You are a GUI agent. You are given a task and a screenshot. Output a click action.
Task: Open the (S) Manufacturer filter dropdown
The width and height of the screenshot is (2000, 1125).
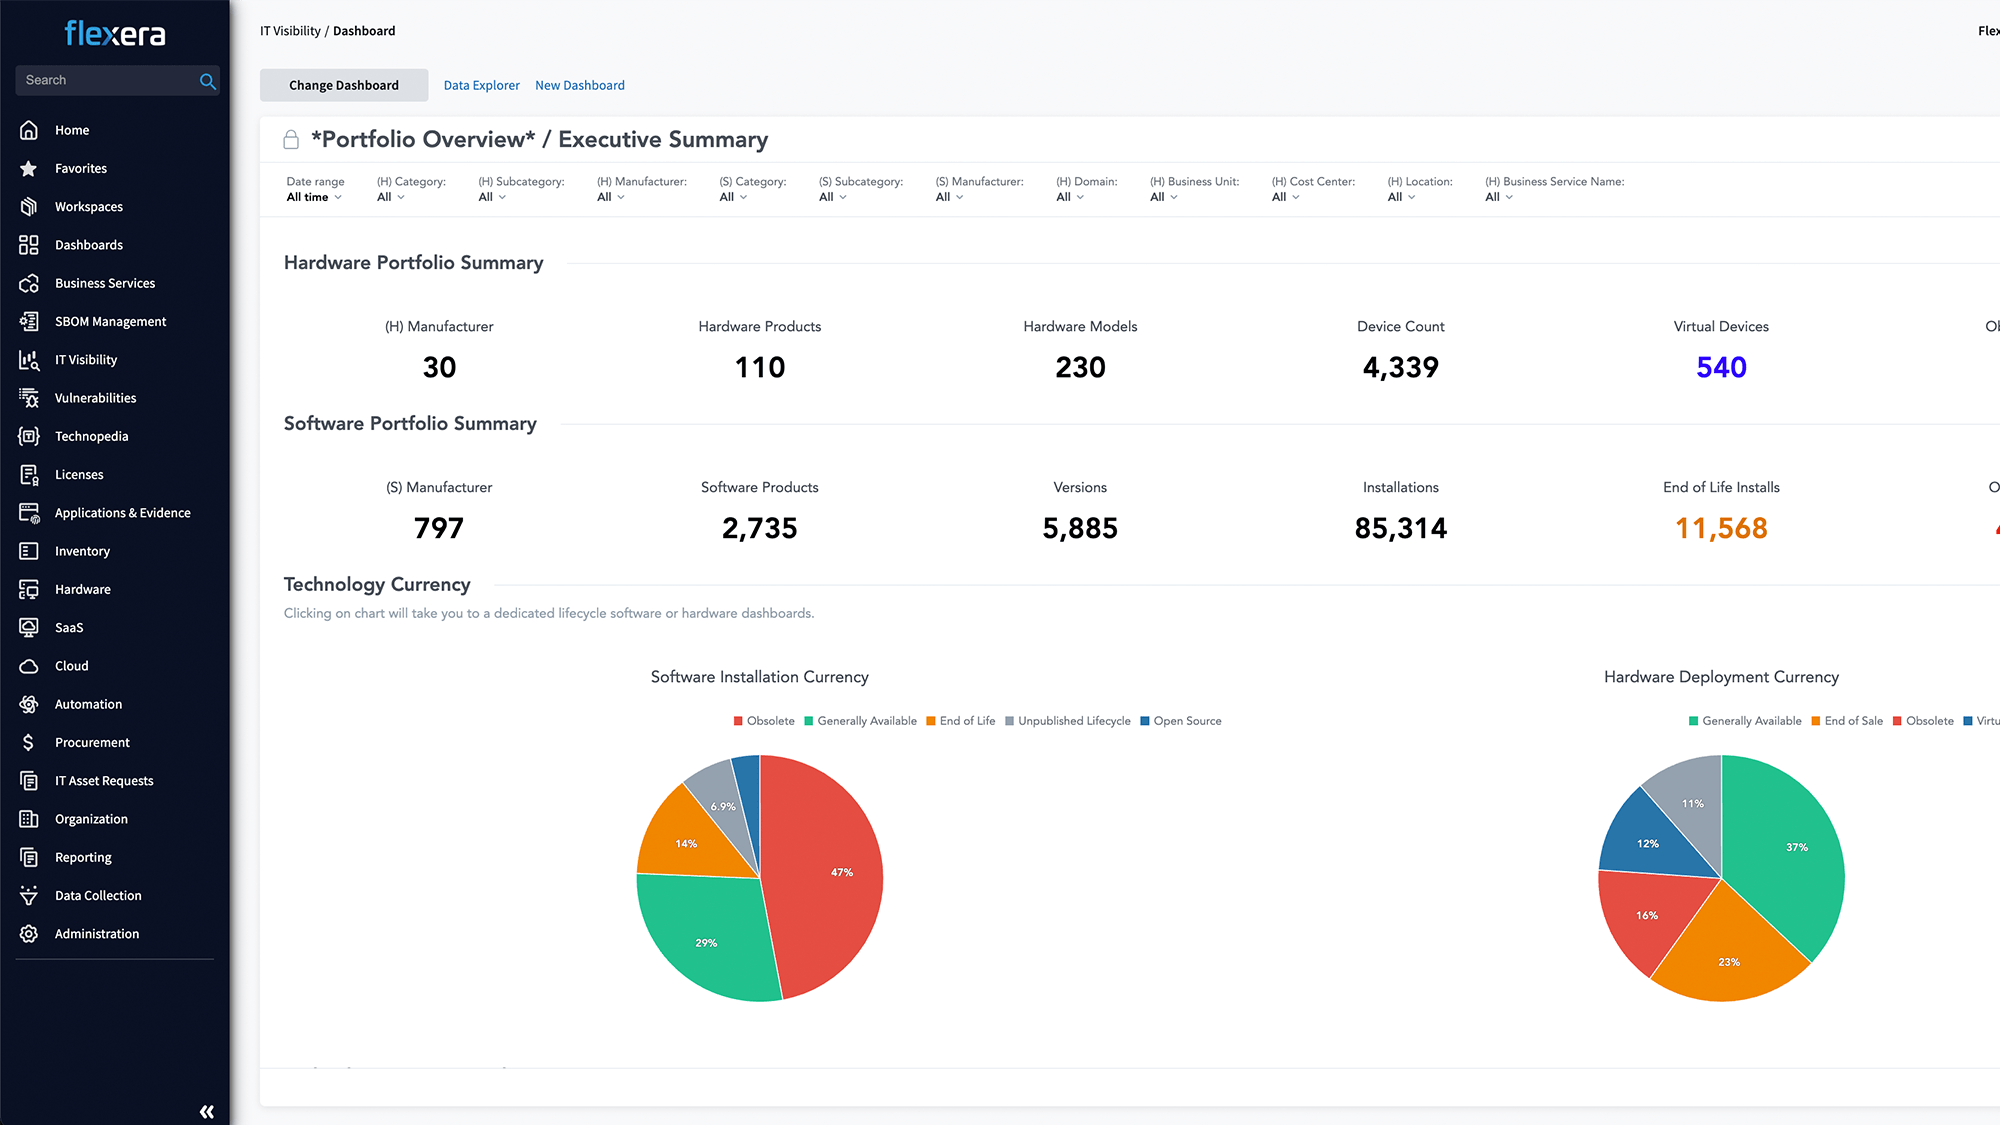tap(949, 197)
